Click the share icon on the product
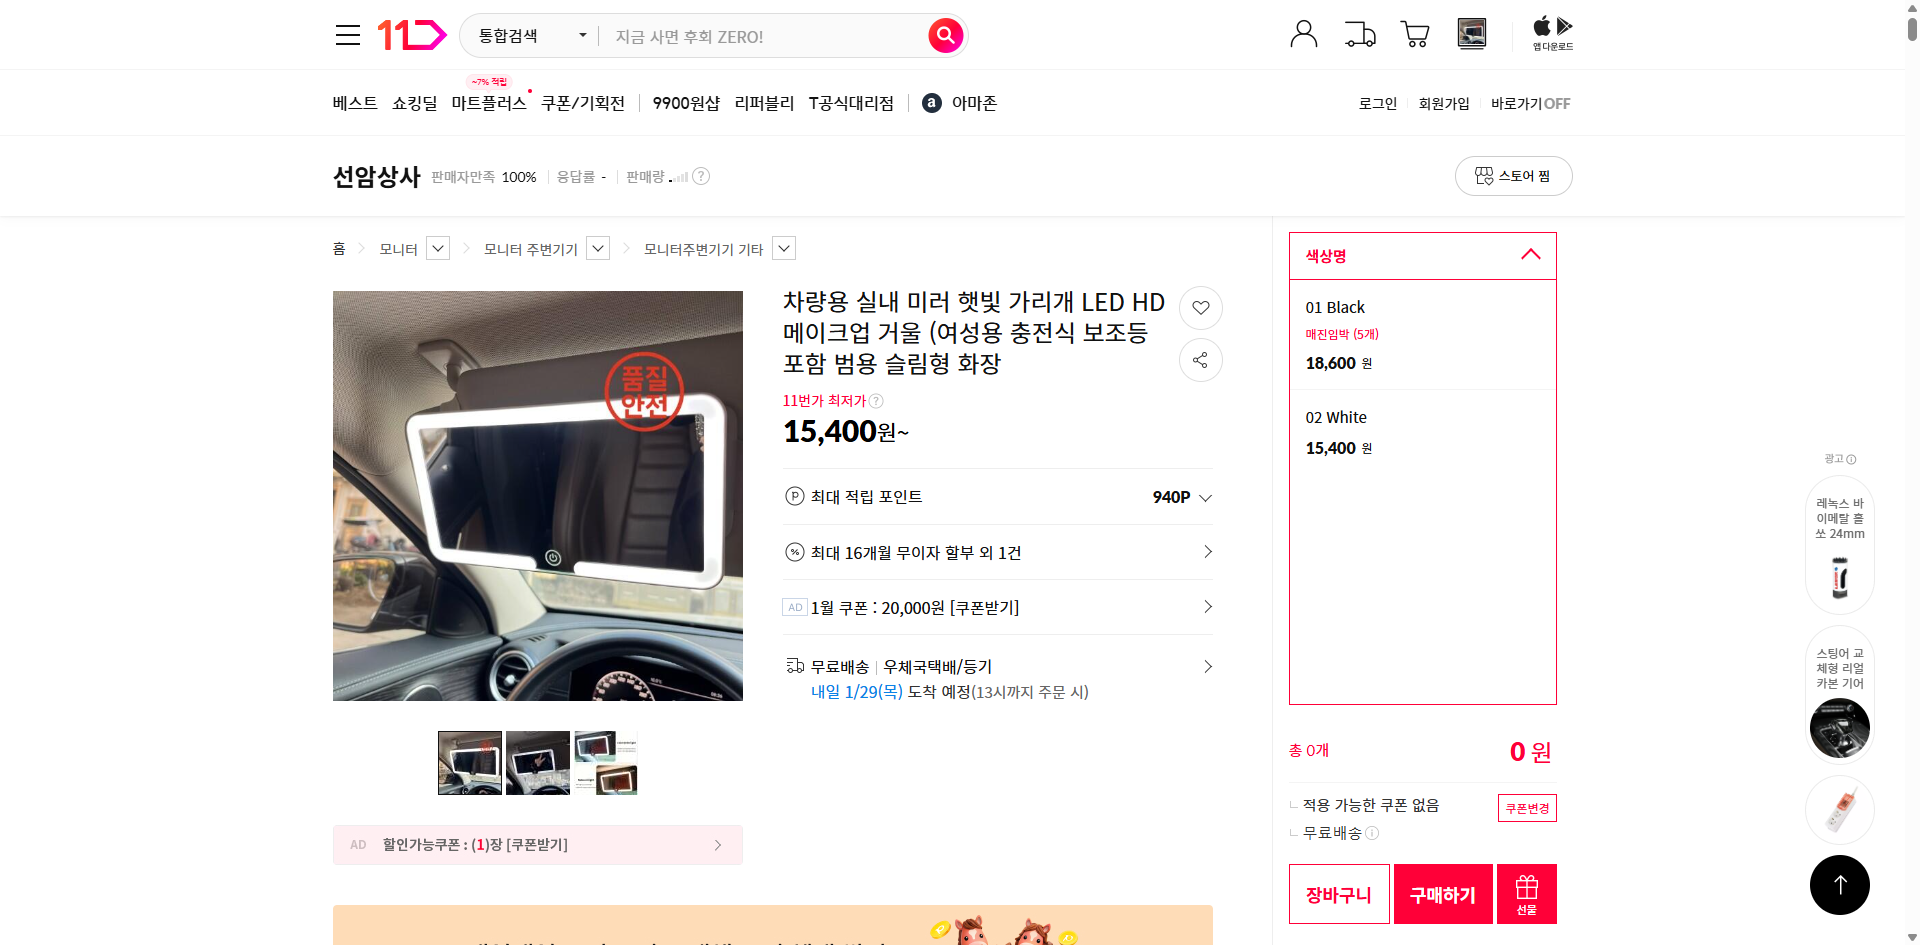Image resolution: width=1920 pixels, height=945 pixels. coord(1200,360)
